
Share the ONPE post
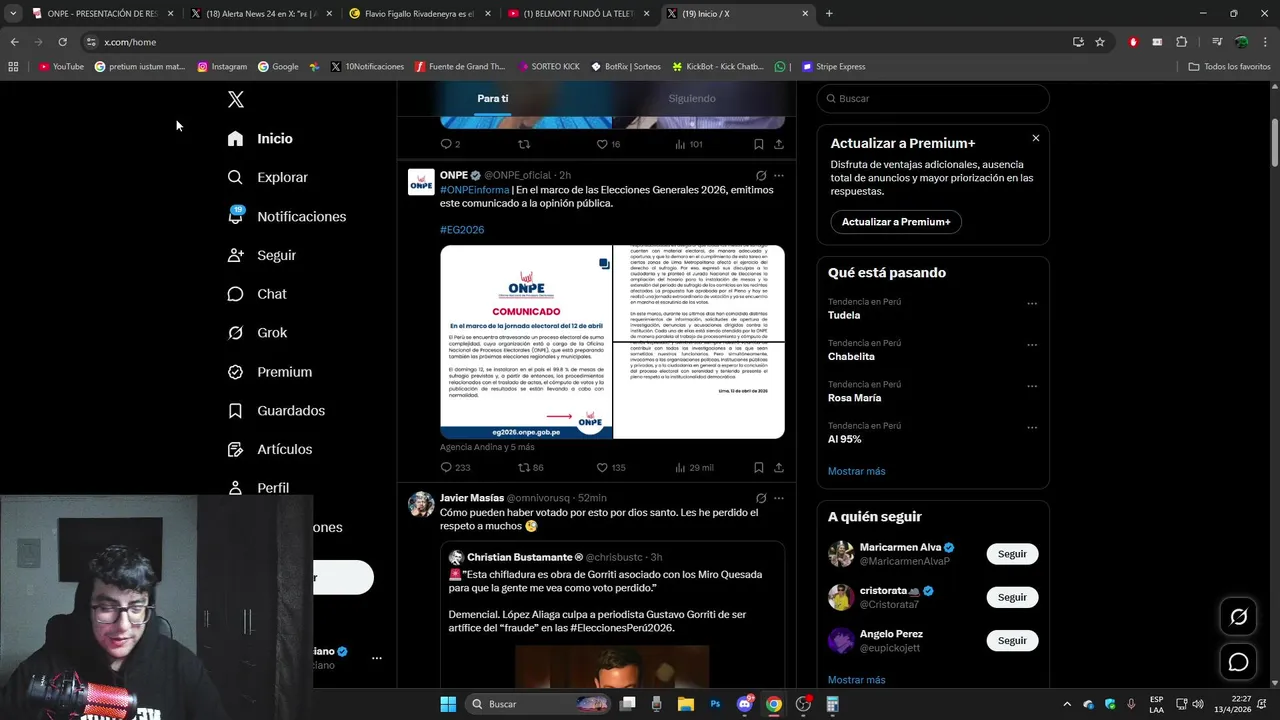[x=779, y=467]
